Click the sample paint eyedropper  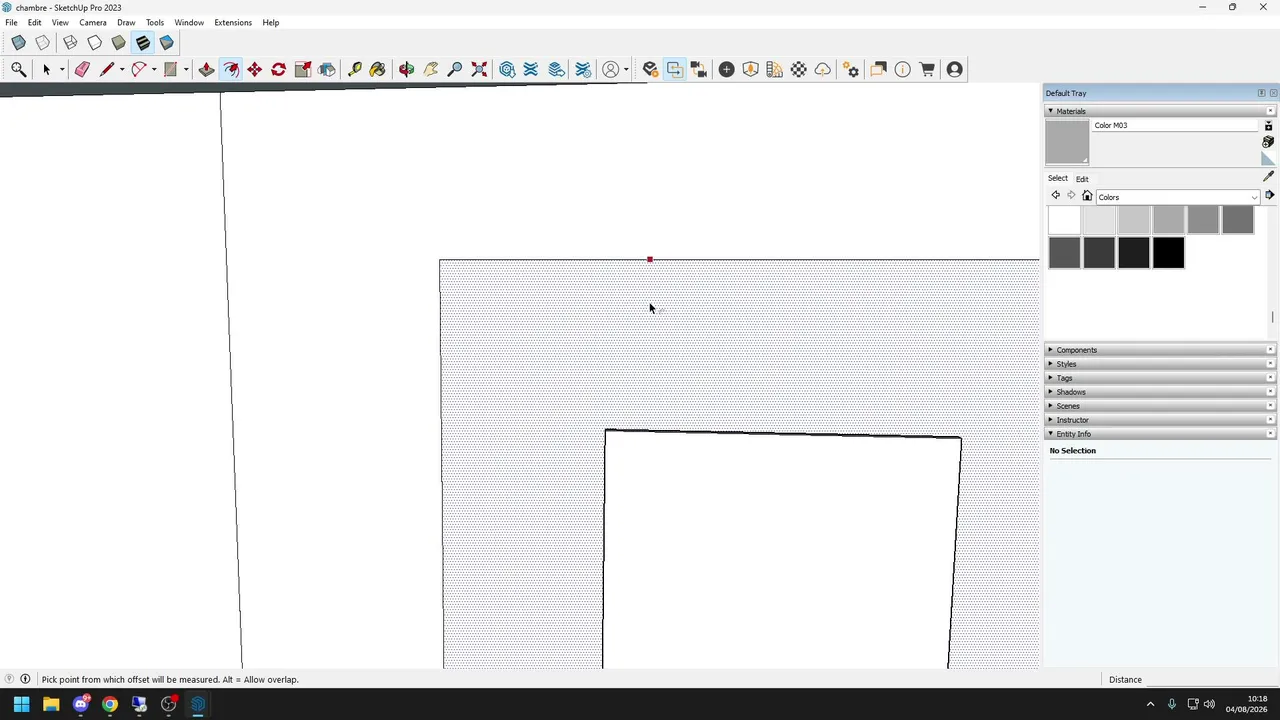coord(1268,176)
